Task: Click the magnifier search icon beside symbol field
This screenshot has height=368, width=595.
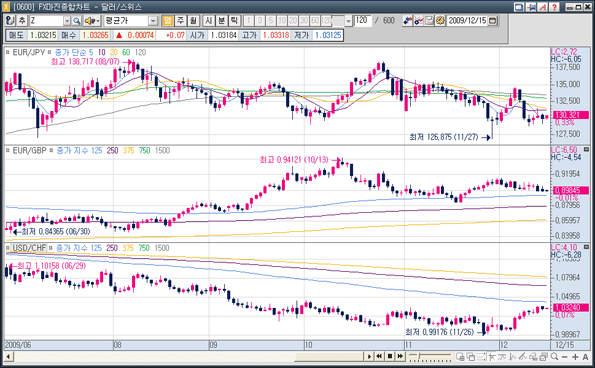Action: pos(77,21)
